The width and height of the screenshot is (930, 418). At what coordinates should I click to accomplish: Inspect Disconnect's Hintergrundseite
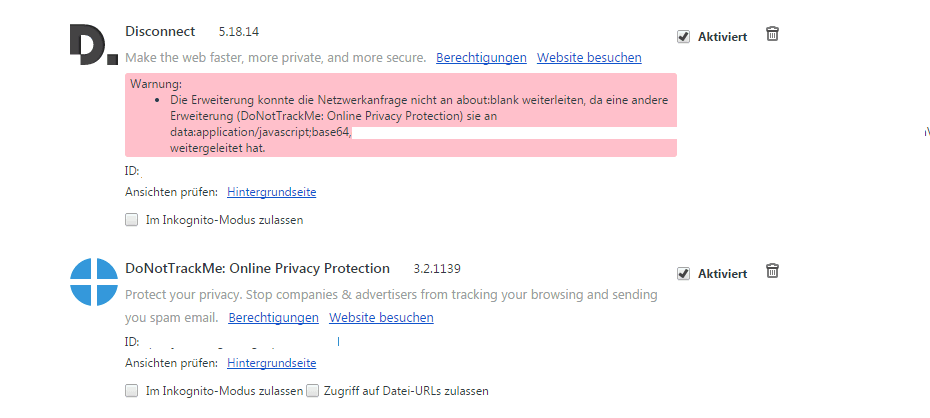pyautogui.click(x=272, y=192)
